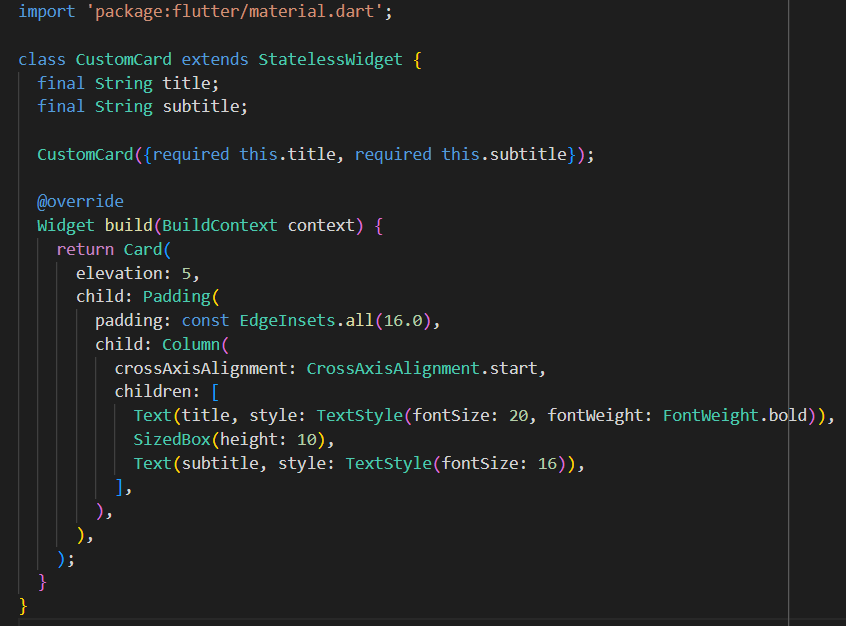Click the 'crossAxisAlignment:' property name

pos(205,368)
